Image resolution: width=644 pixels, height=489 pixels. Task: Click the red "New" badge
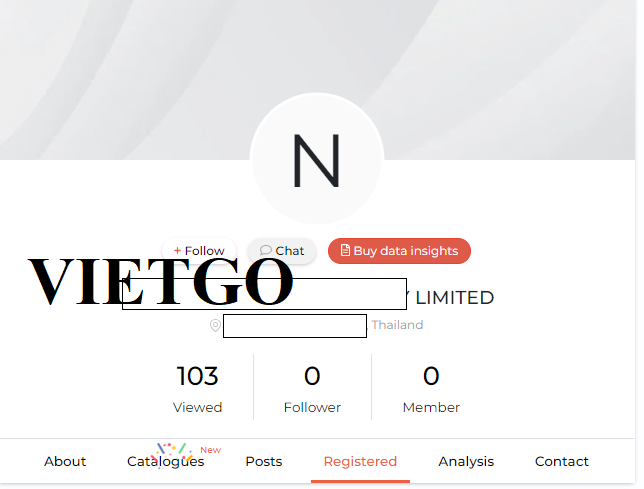[x=210, y=450]
